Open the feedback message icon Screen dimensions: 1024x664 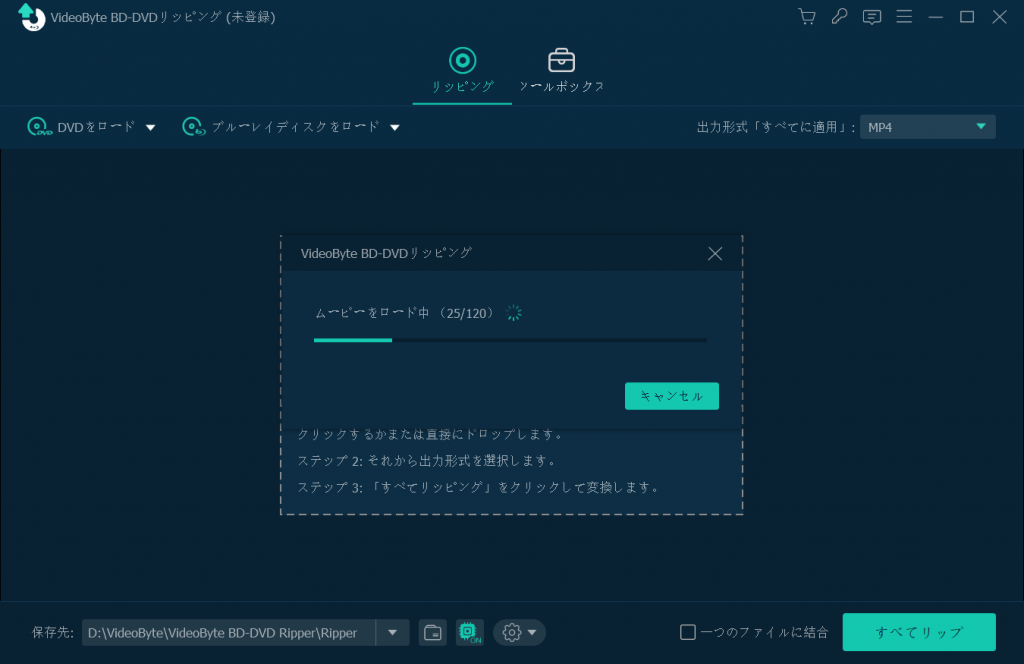pos(871,17)
